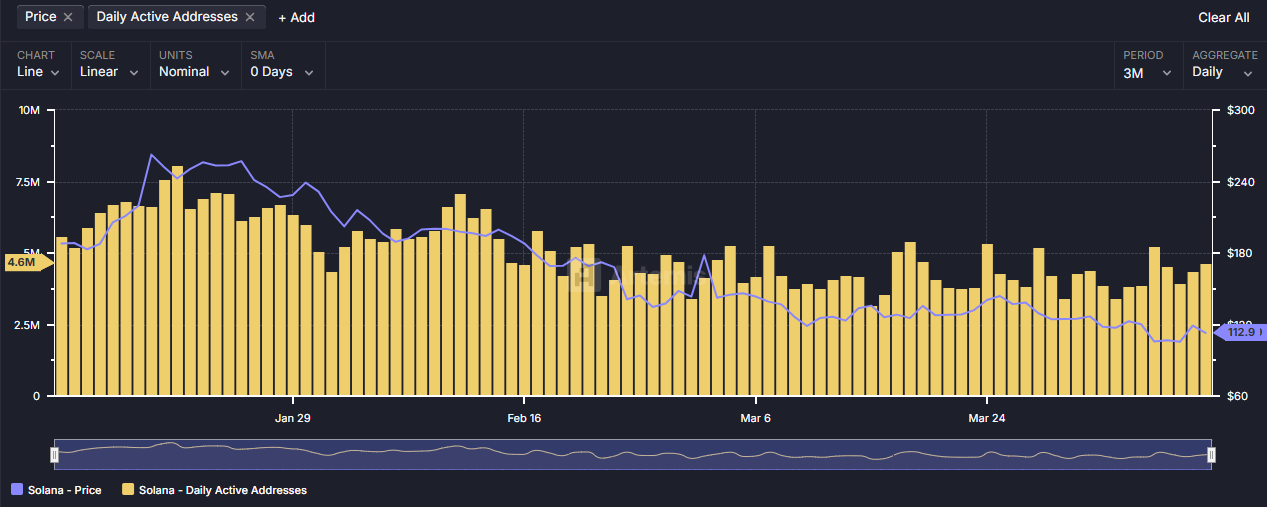Click the $180 right axis label
Screen dimensions: 1267x507
click(x=1241, y=253)
